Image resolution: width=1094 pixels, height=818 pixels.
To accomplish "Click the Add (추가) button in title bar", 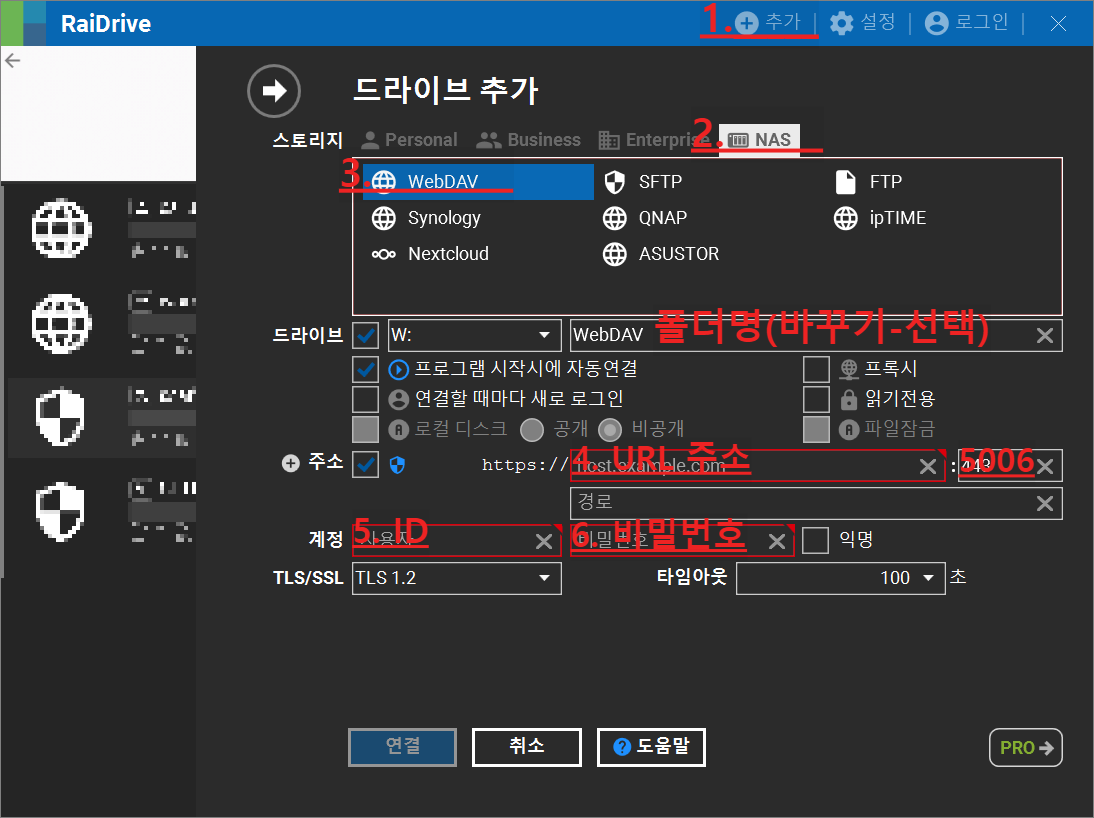I will click(x=768, y=22).
